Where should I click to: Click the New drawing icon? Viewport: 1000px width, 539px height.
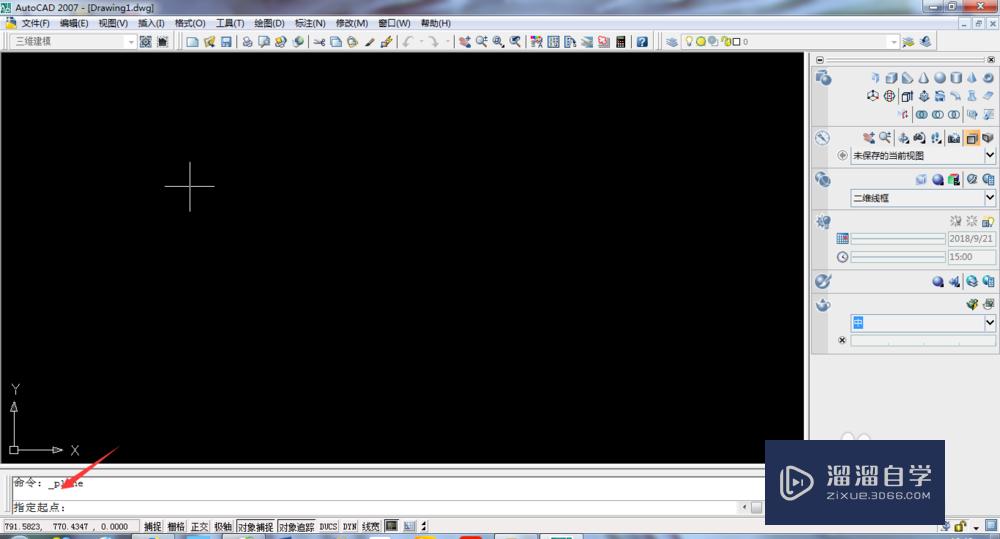(x=192, y=41)
